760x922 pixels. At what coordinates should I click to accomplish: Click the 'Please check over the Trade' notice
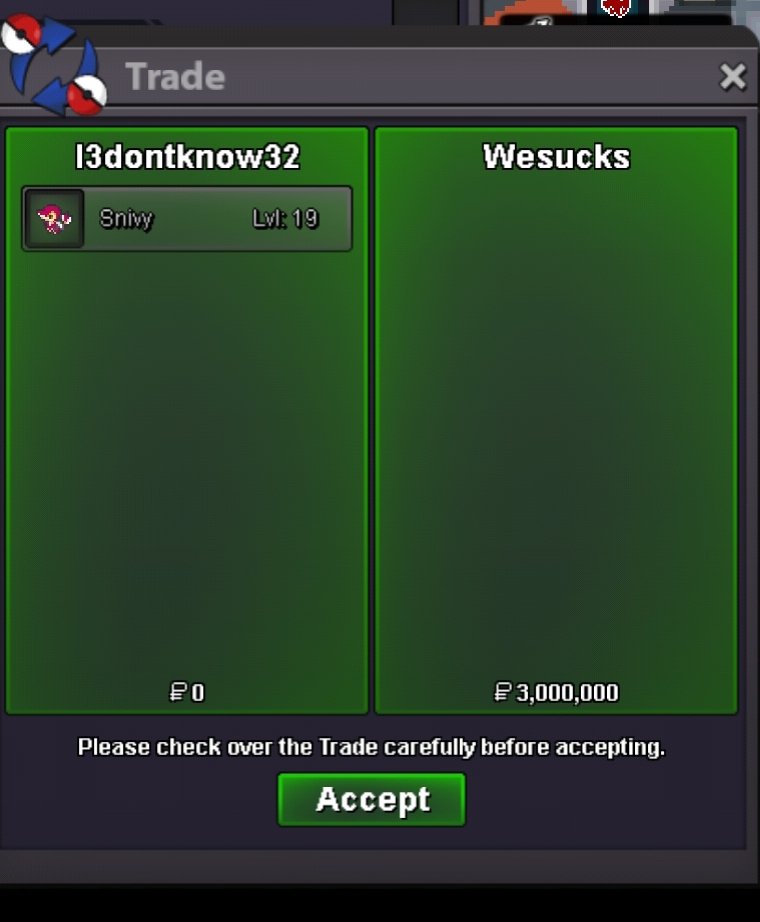pyautogui.click(x=371, y=747)
